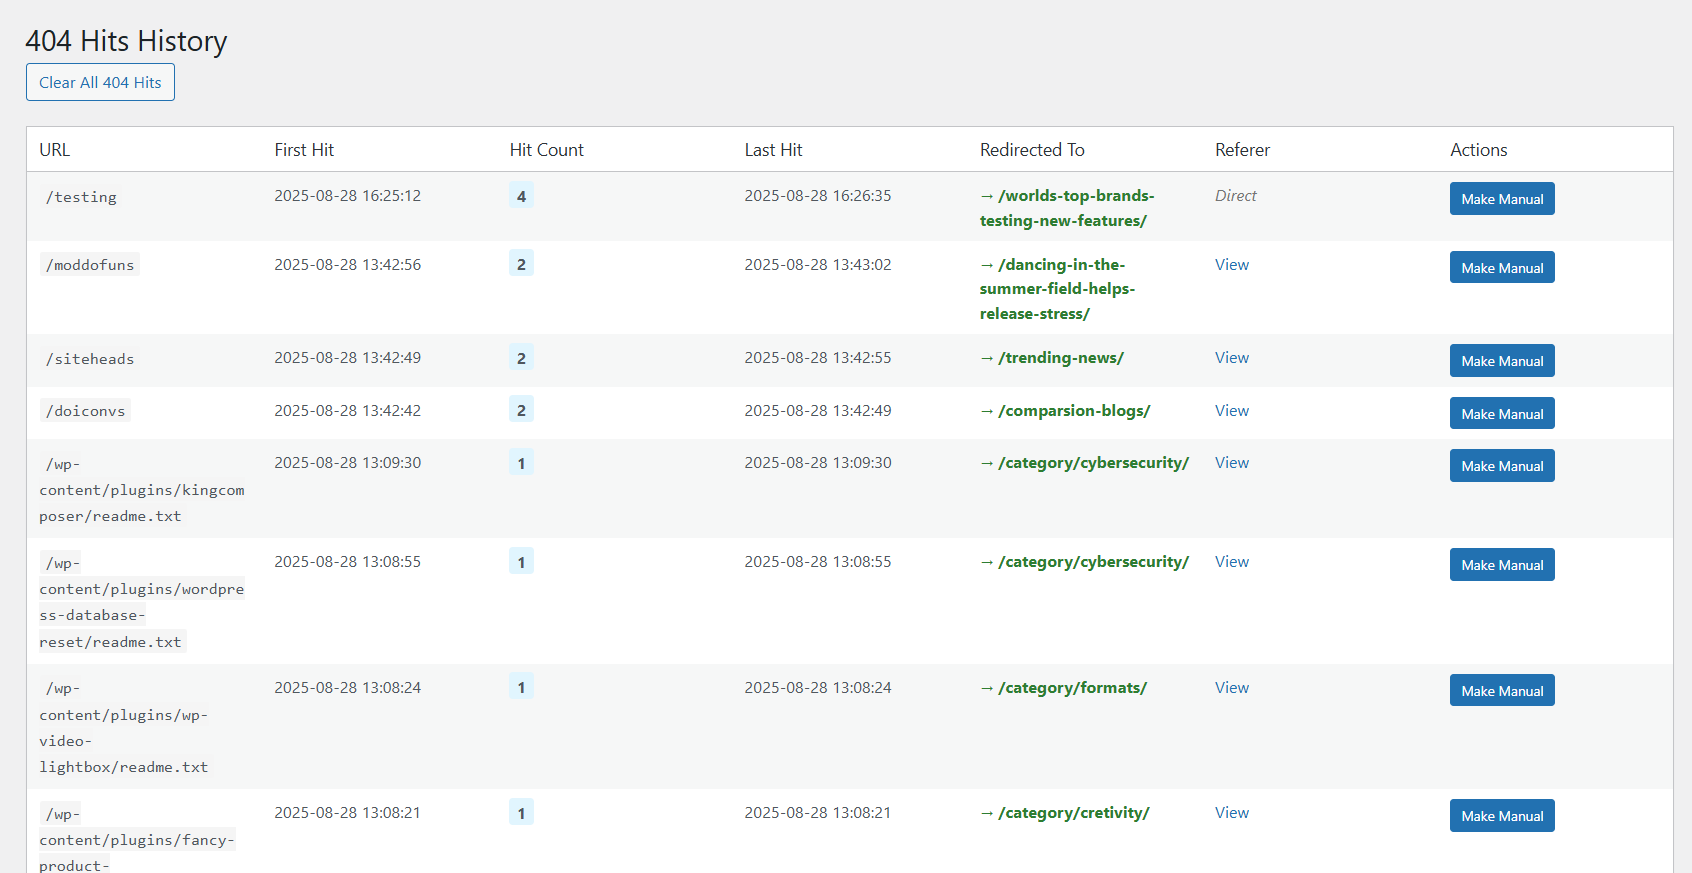Open the View referer link for /siteheads

tap(1231, 358)
